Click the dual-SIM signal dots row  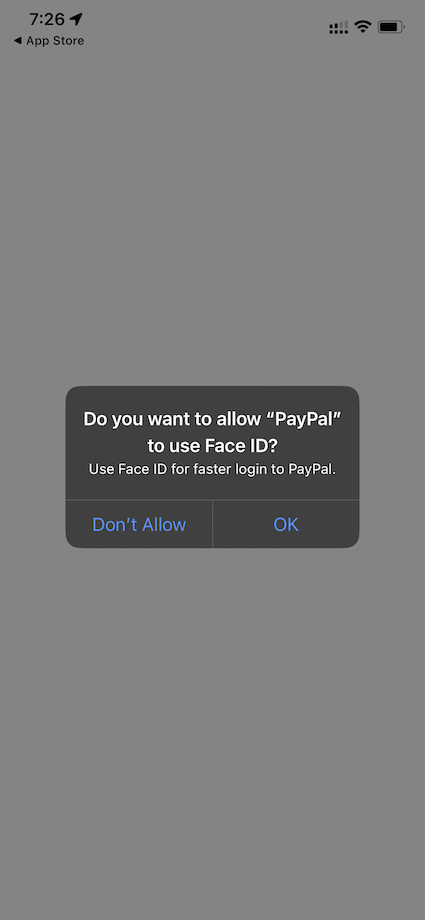(x=339, y=32)
